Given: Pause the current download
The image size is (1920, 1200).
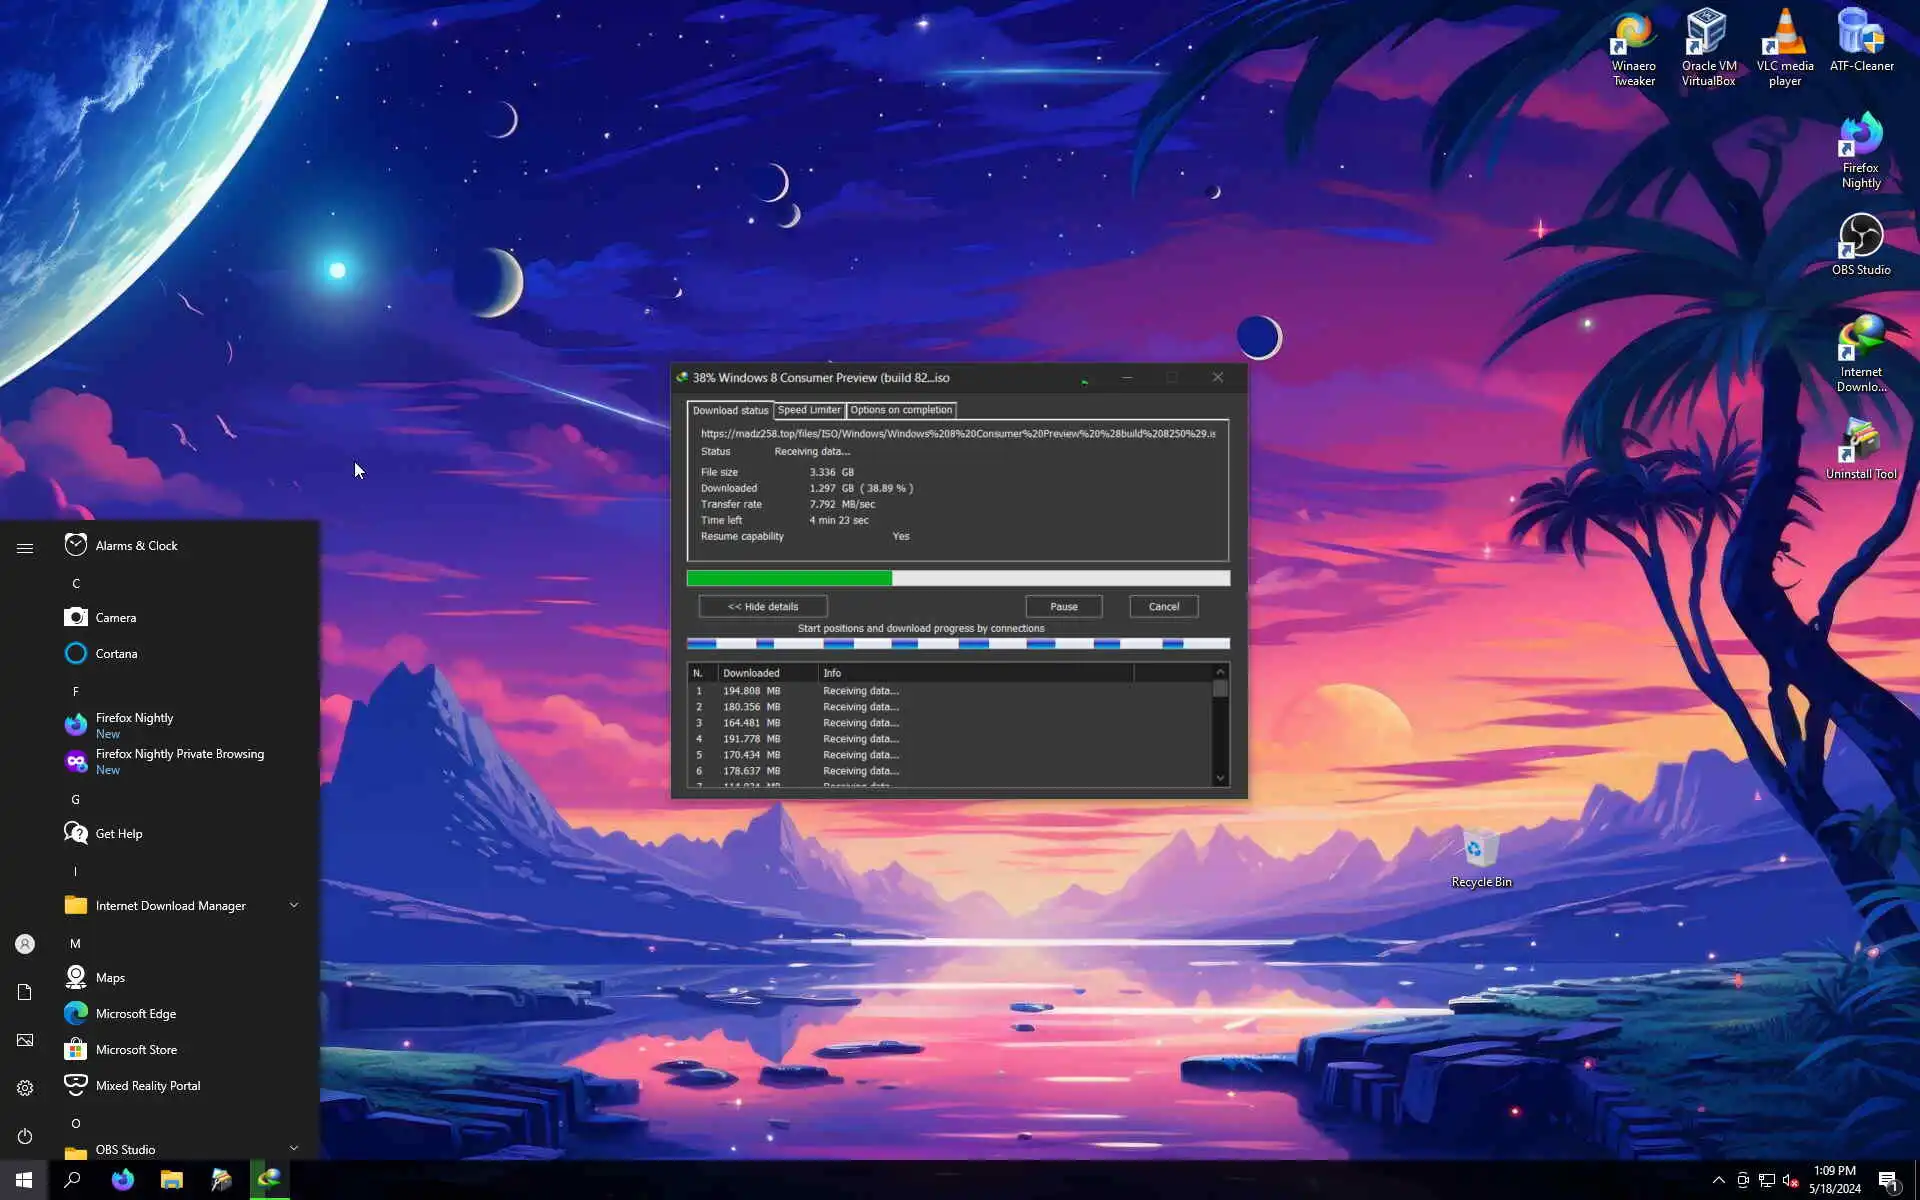Looking at the screenshot, I should (1063, 606).
